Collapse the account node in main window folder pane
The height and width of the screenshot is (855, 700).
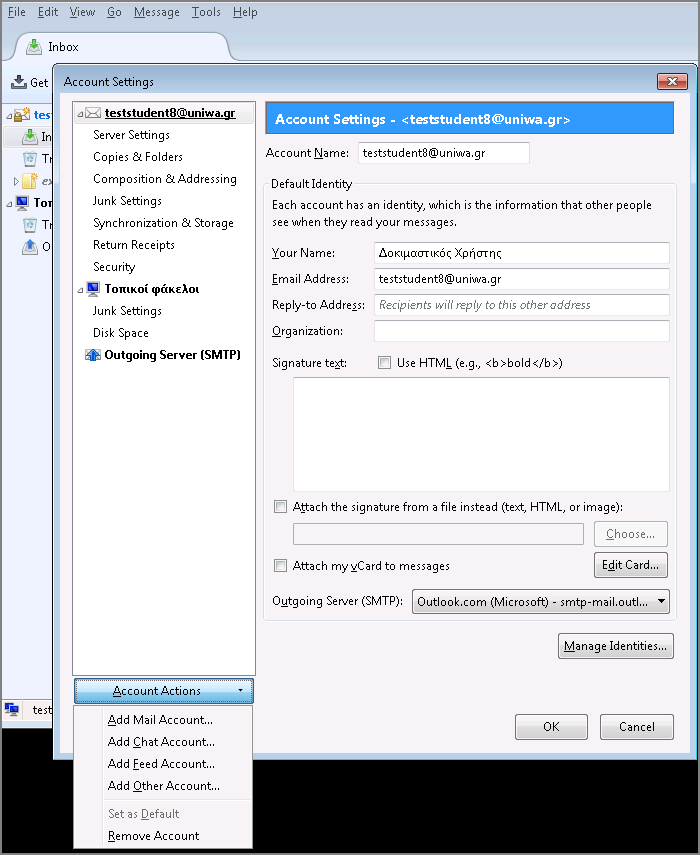pyautogui.click(x=9, y=116)
